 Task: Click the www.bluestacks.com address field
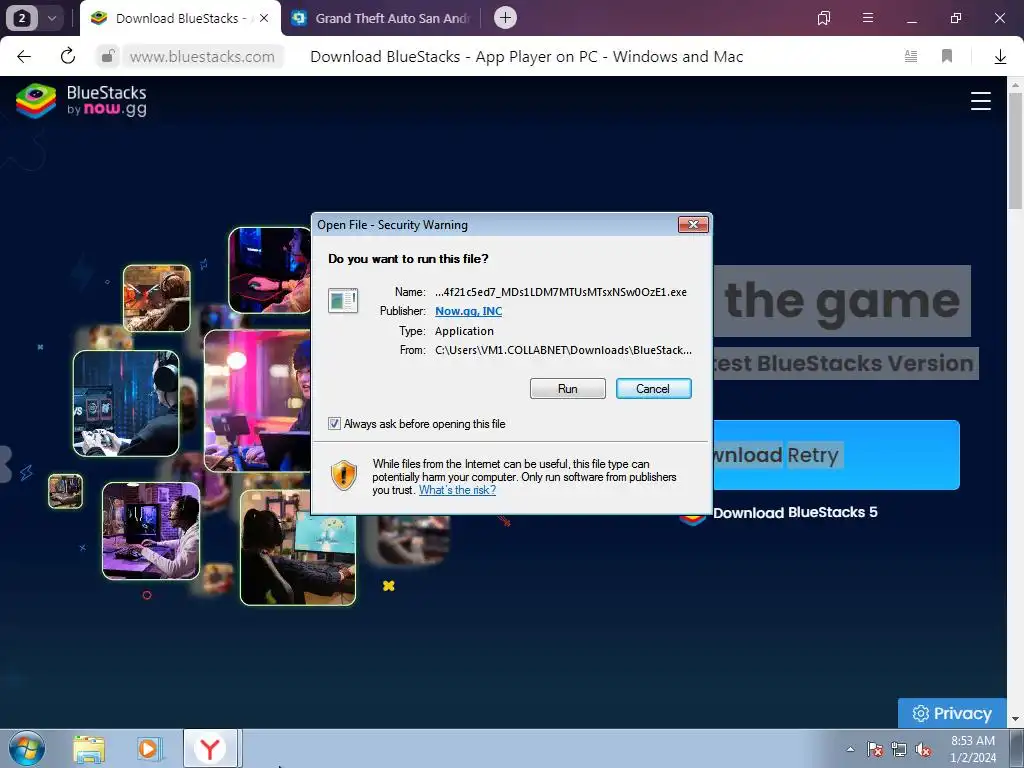click(x=202, y=57)
